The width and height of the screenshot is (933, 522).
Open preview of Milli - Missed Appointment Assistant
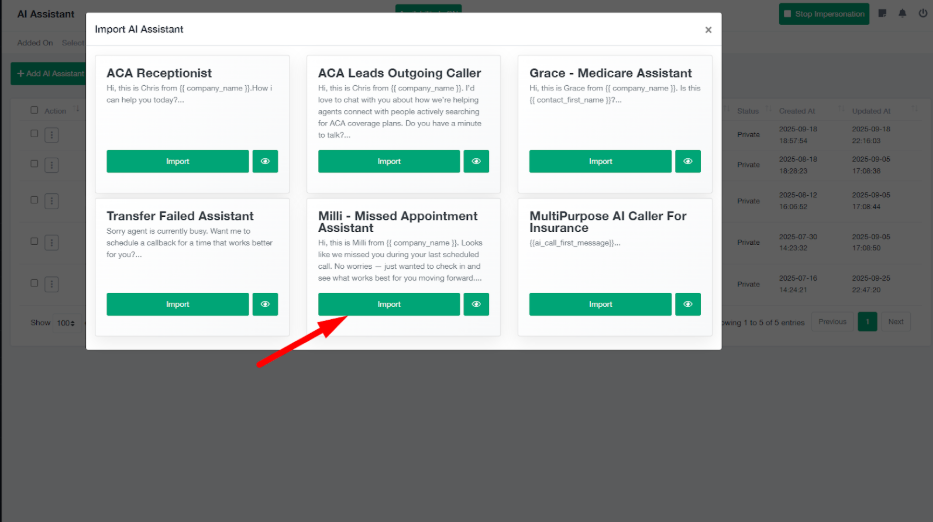click(x=476, y=304)
